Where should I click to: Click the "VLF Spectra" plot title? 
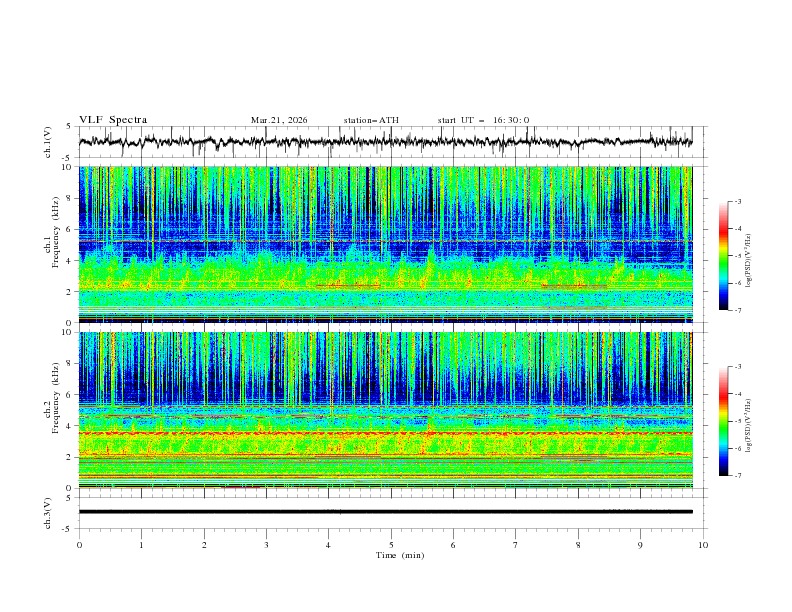tap(113, 120)
